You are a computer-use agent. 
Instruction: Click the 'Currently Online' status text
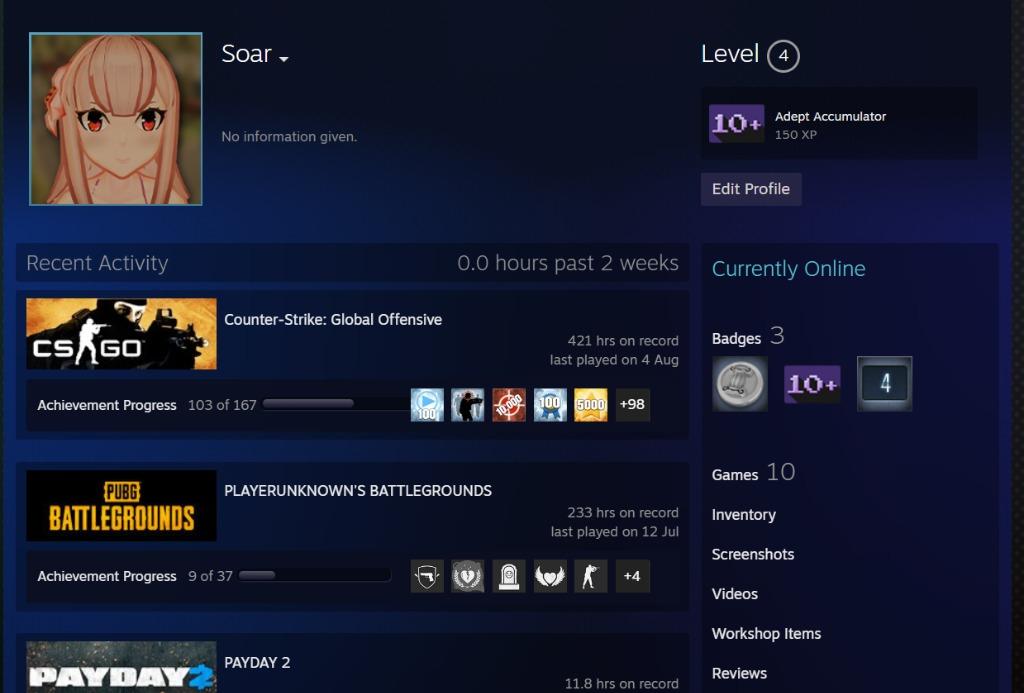pos(788,268)
